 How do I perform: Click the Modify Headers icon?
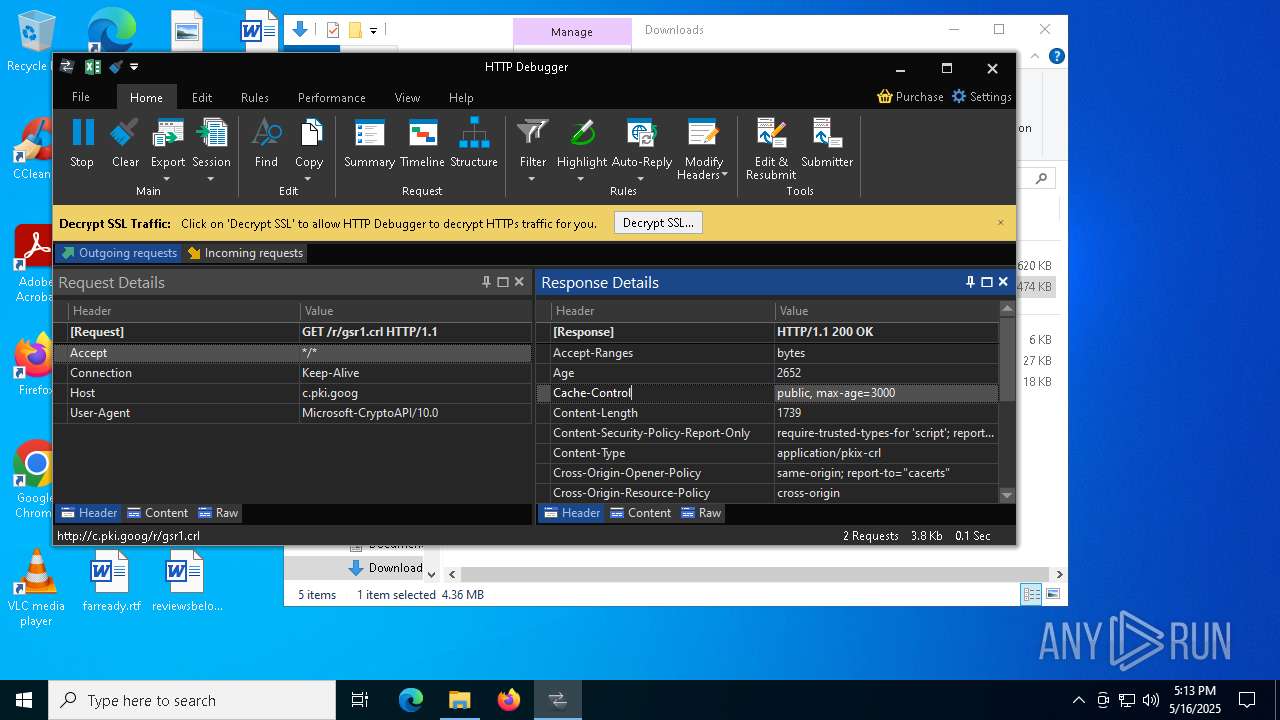tap(703, 134)
